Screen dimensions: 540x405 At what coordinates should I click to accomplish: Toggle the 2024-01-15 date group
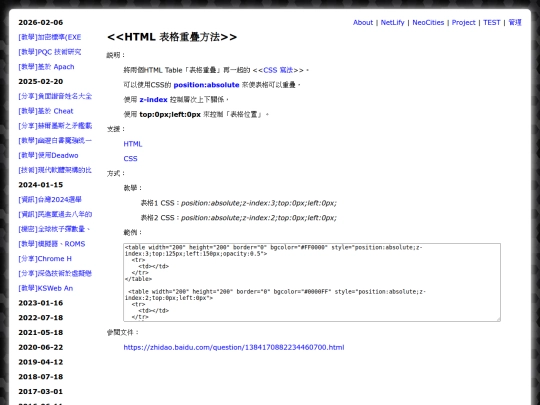pos(41,185)
